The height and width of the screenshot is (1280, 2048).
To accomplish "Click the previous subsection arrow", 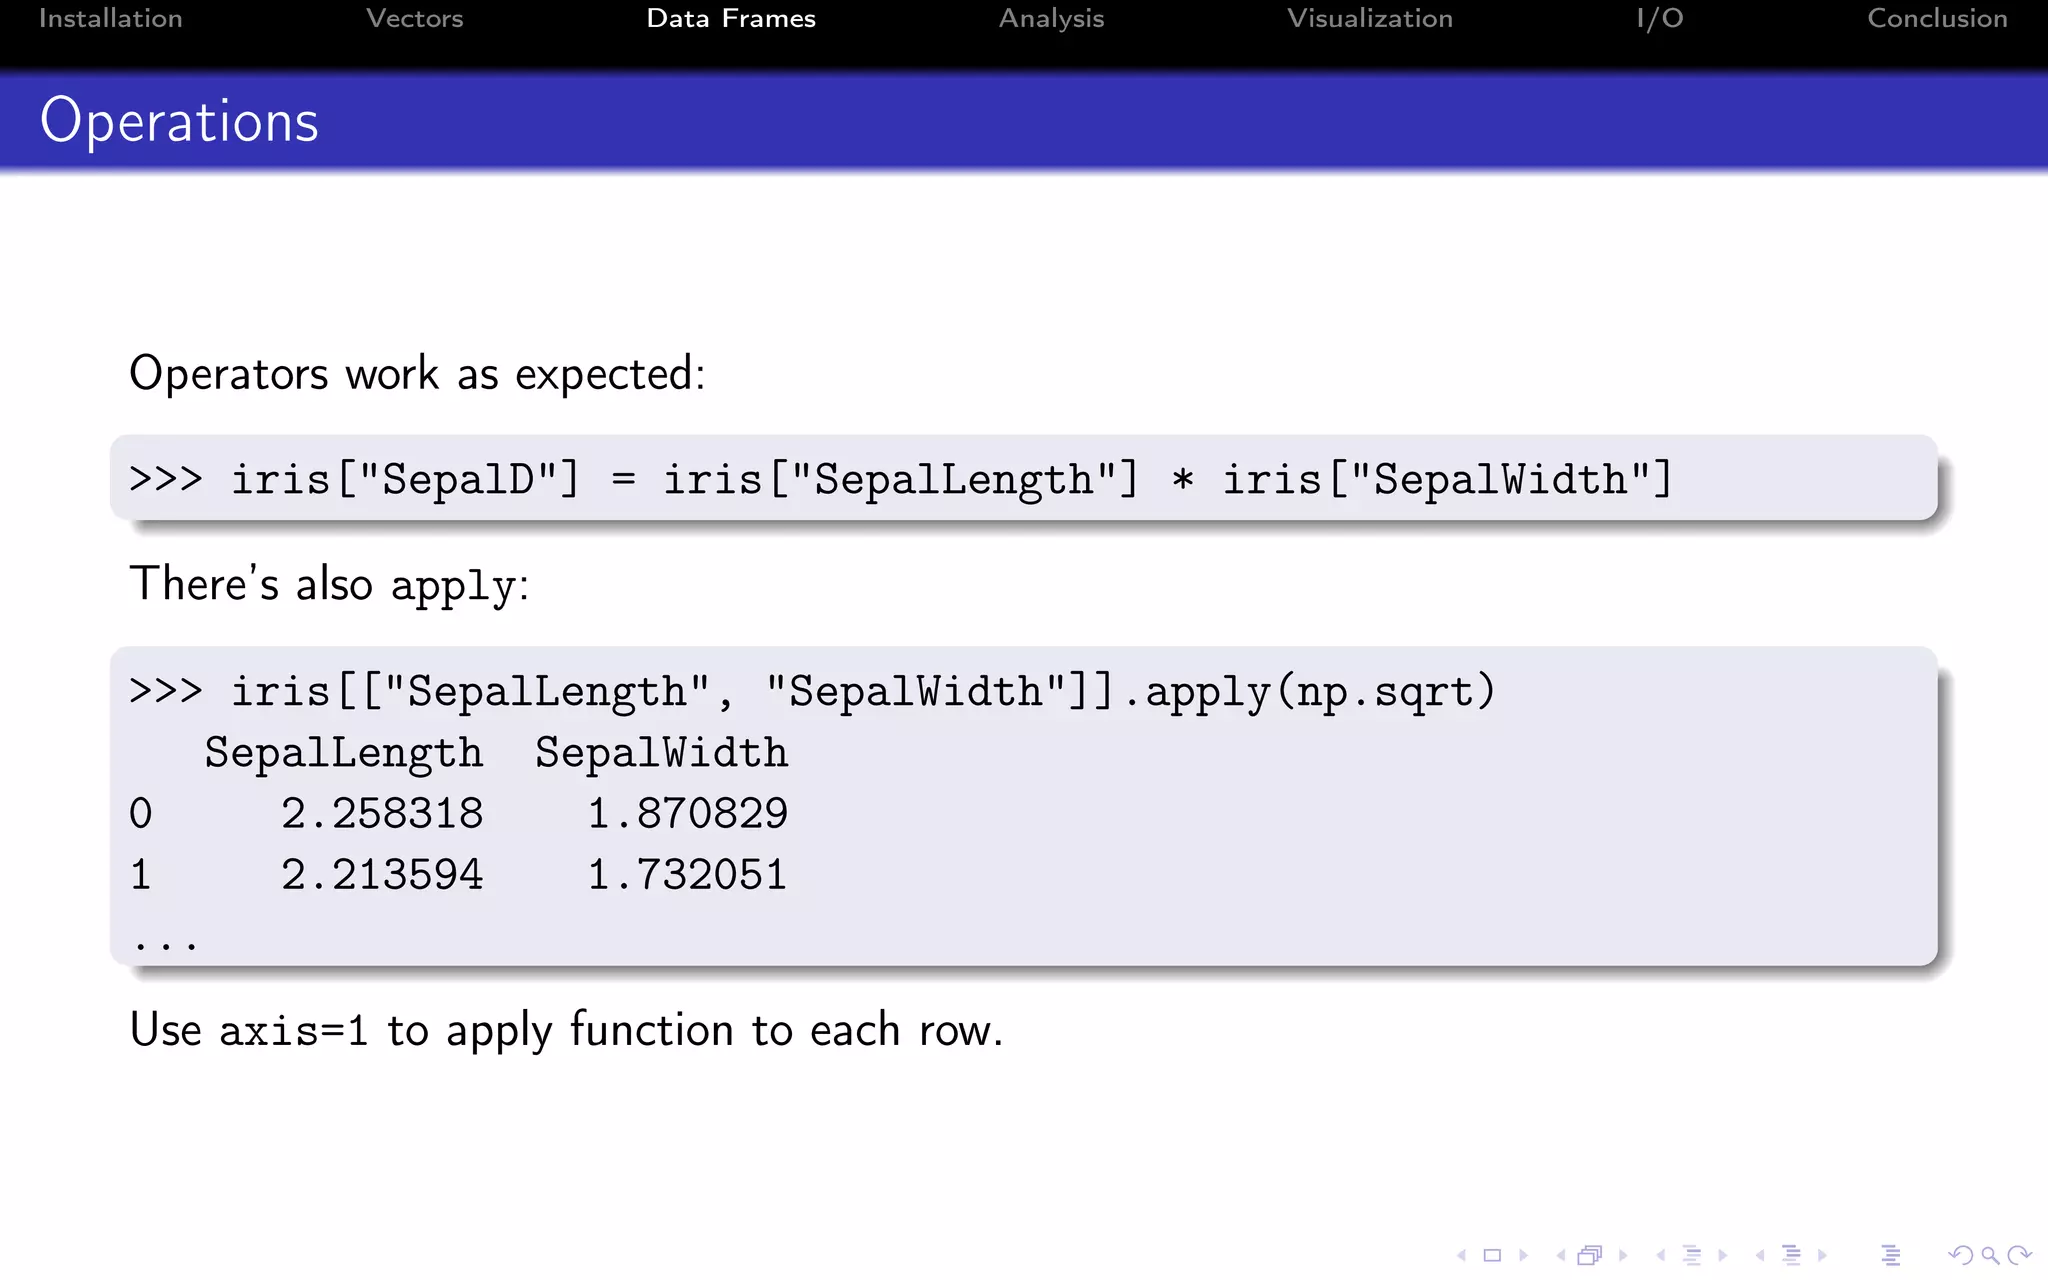I will point(1661,1255).
